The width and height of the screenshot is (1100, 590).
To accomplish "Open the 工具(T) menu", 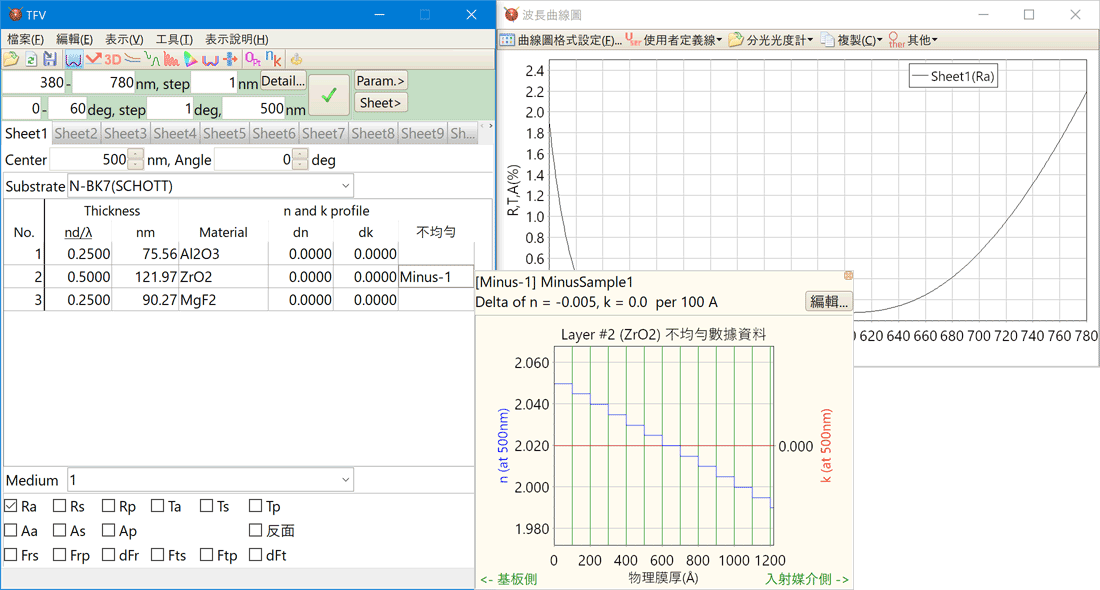I will coord(173,39).
